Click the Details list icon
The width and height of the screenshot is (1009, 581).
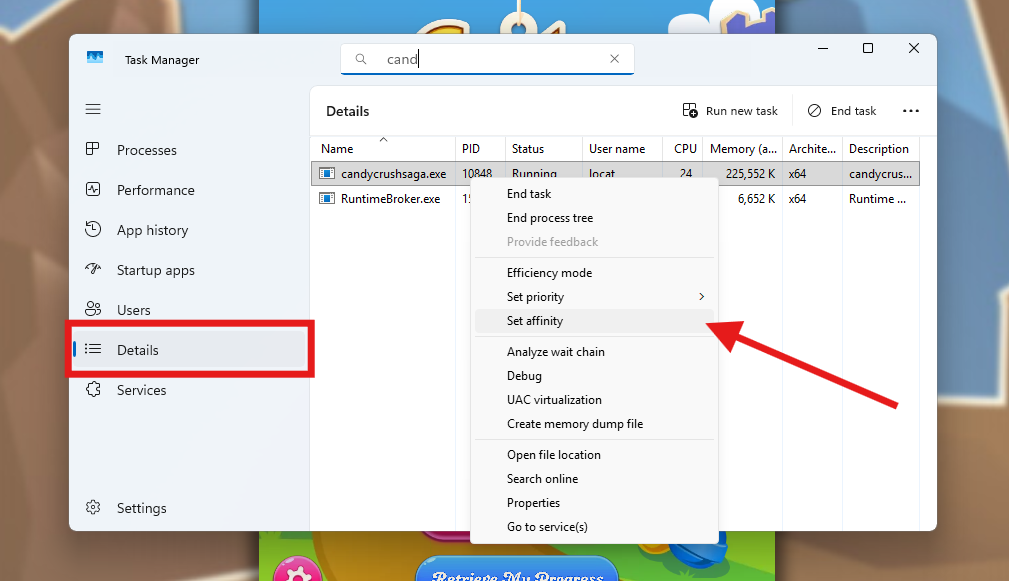93,349
